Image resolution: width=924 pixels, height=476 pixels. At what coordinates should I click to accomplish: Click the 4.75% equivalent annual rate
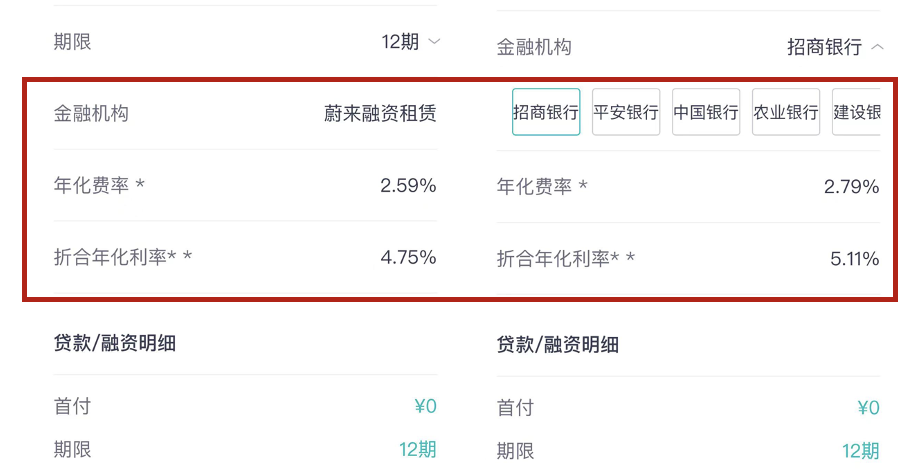point(408,257)
